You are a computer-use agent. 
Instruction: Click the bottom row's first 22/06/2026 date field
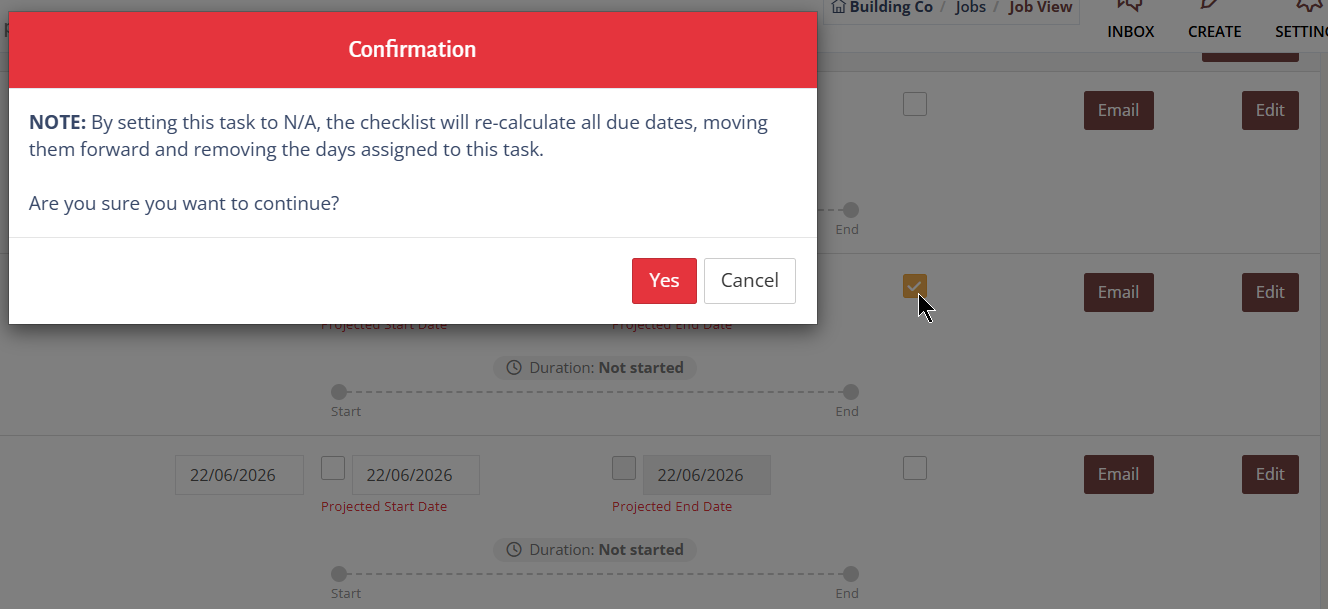click(240, 475)
